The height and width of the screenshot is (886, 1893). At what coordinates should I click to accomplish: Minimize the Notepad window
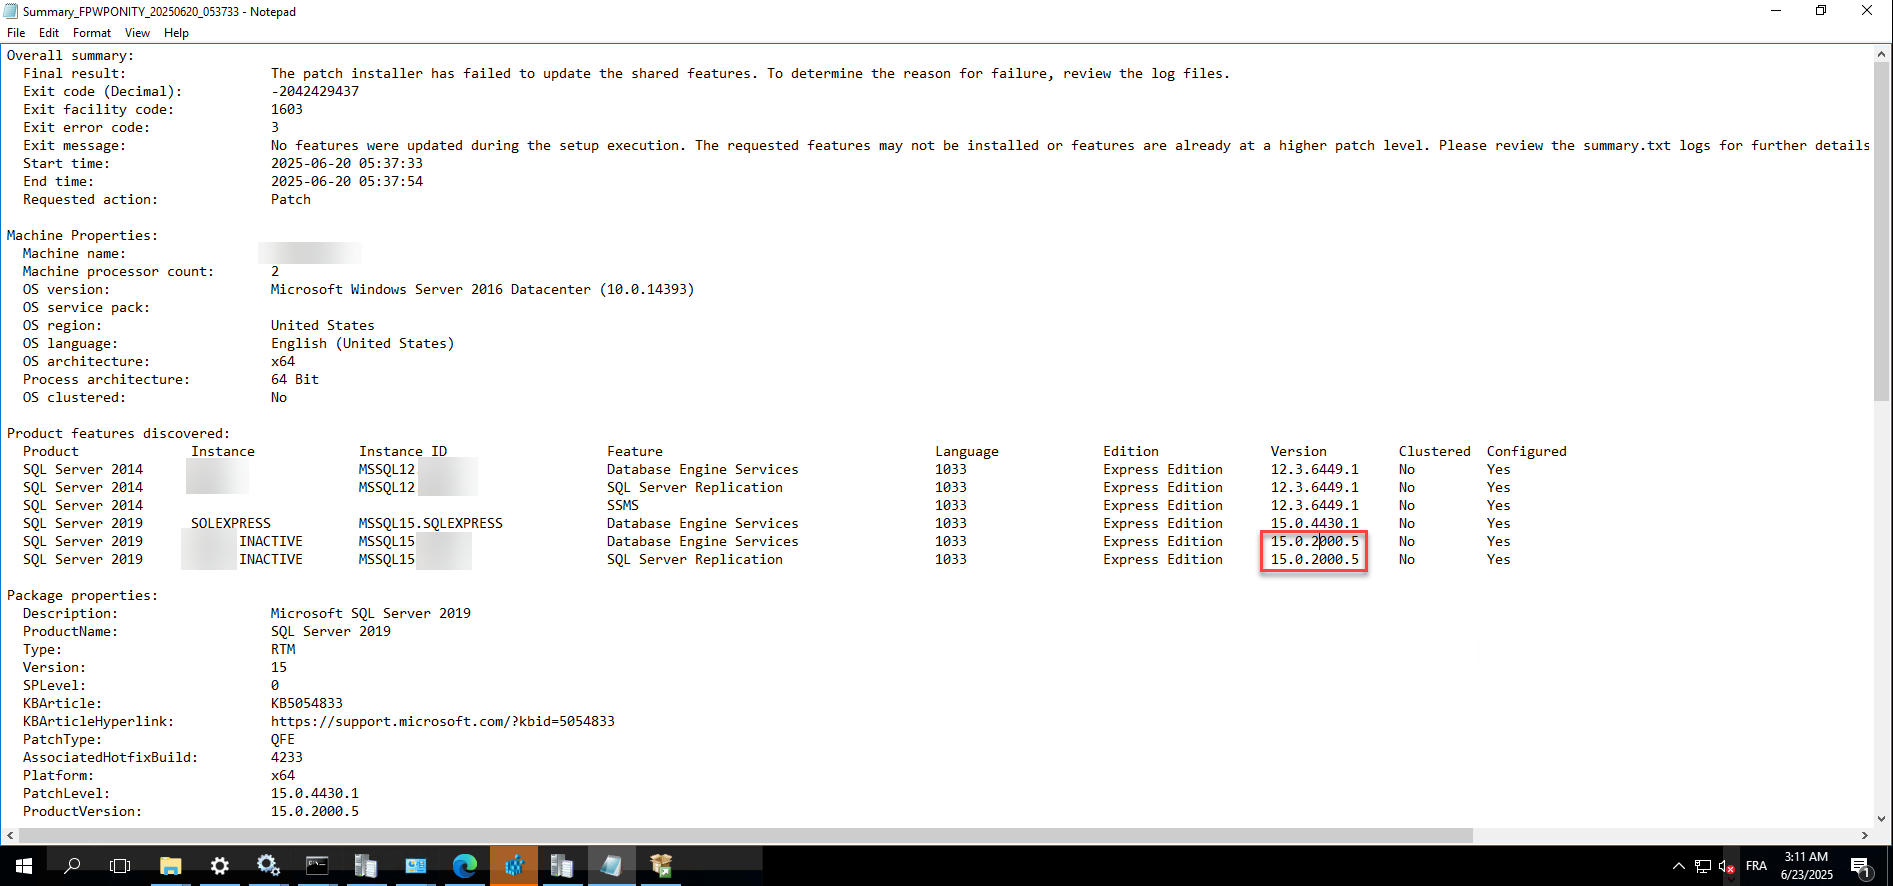[1776, 11]
